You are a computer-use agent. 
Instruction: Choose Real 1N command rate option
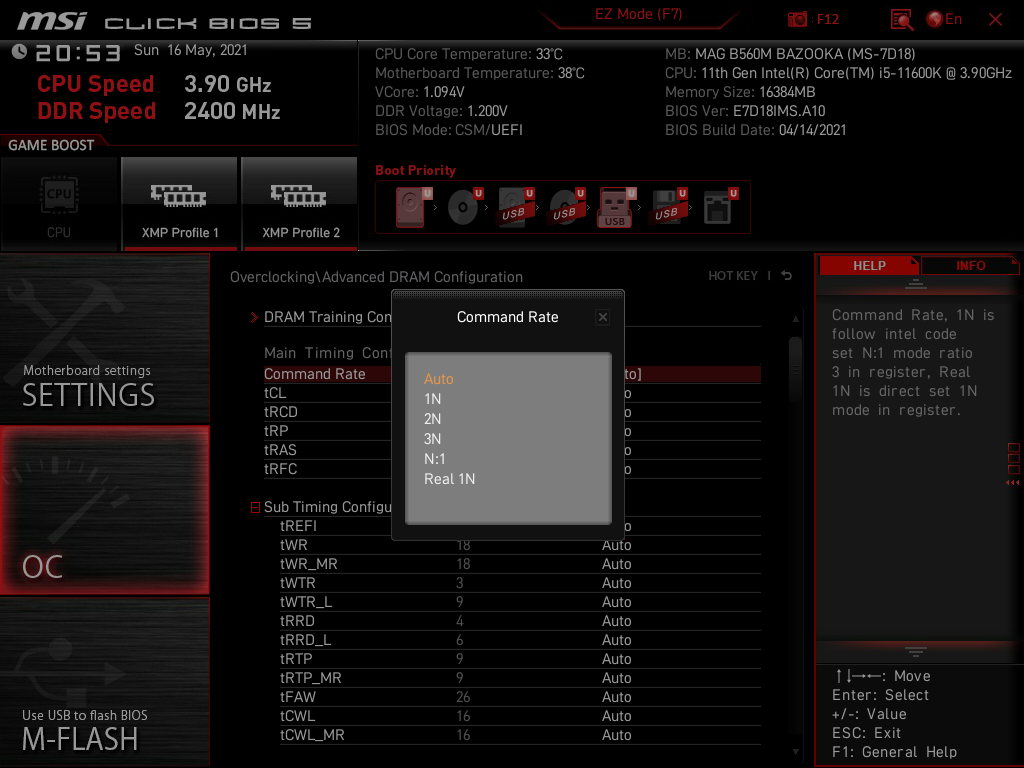point(450,479)
